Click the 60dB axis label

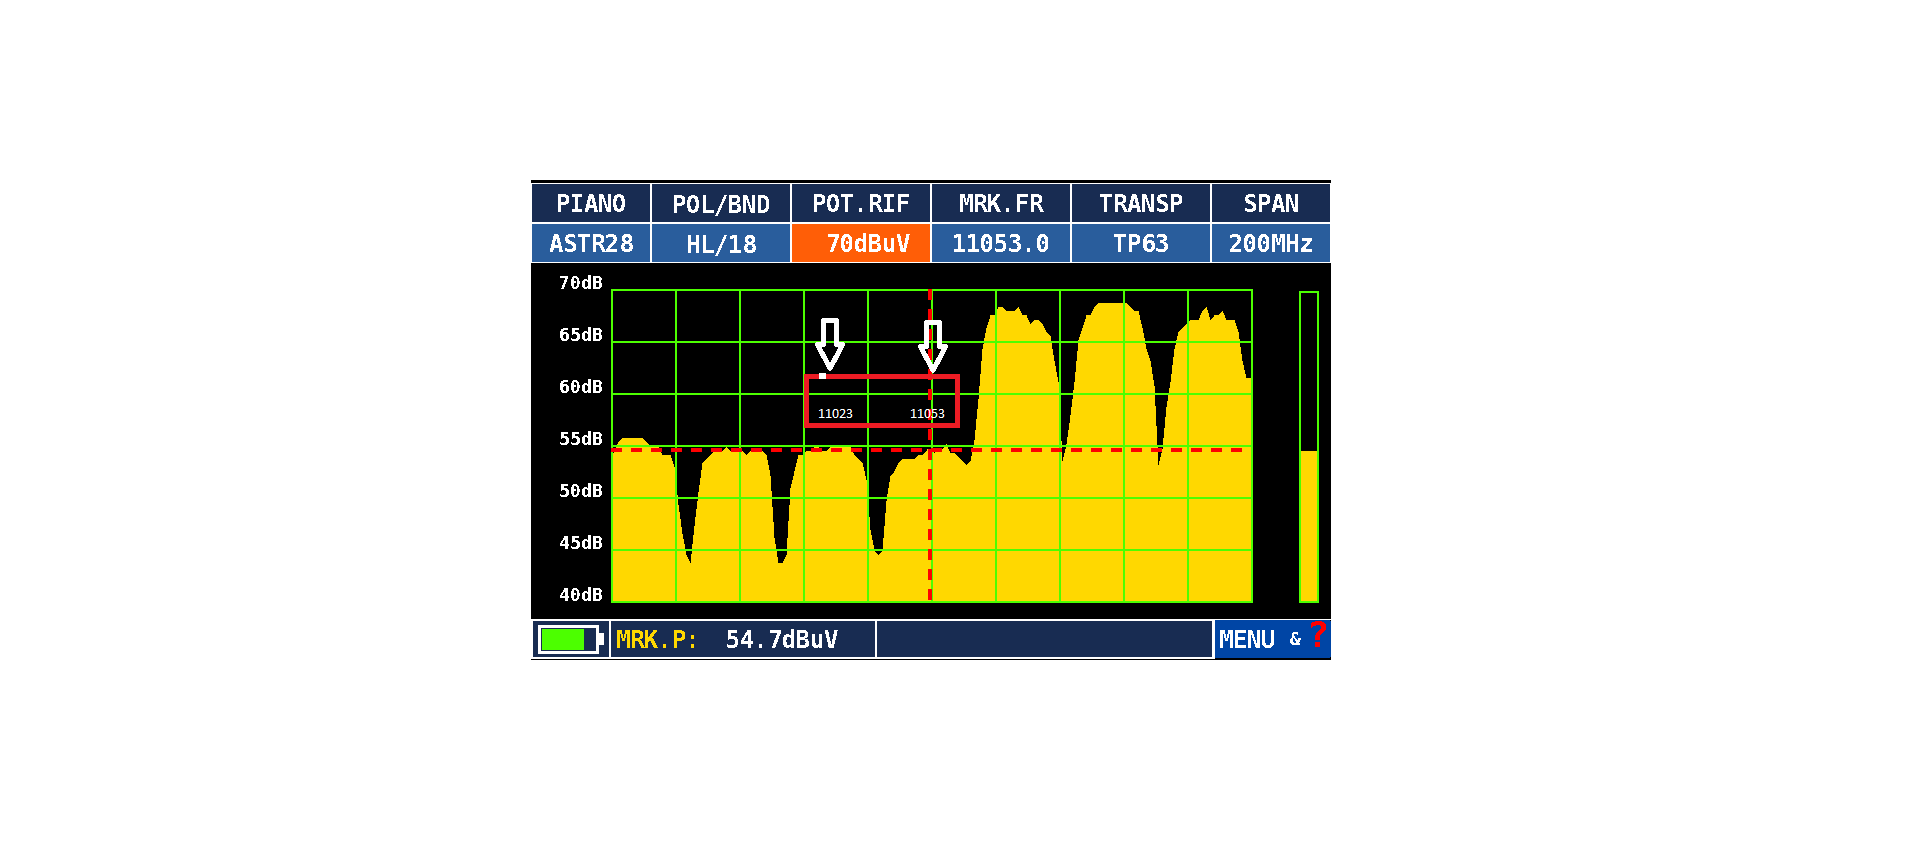click(581, 387)
